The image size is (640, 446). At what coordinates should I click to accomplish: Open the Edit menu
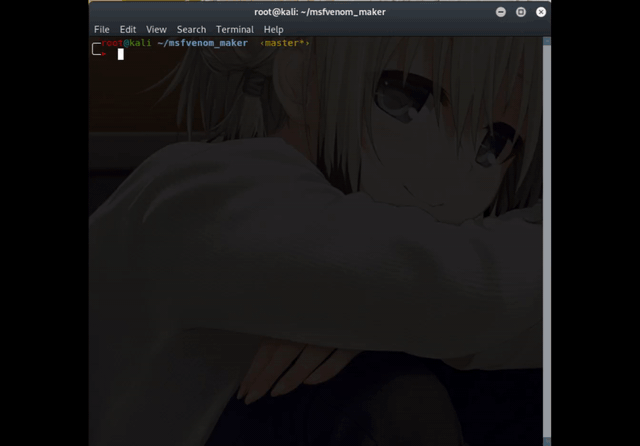[x=128, y=29]
